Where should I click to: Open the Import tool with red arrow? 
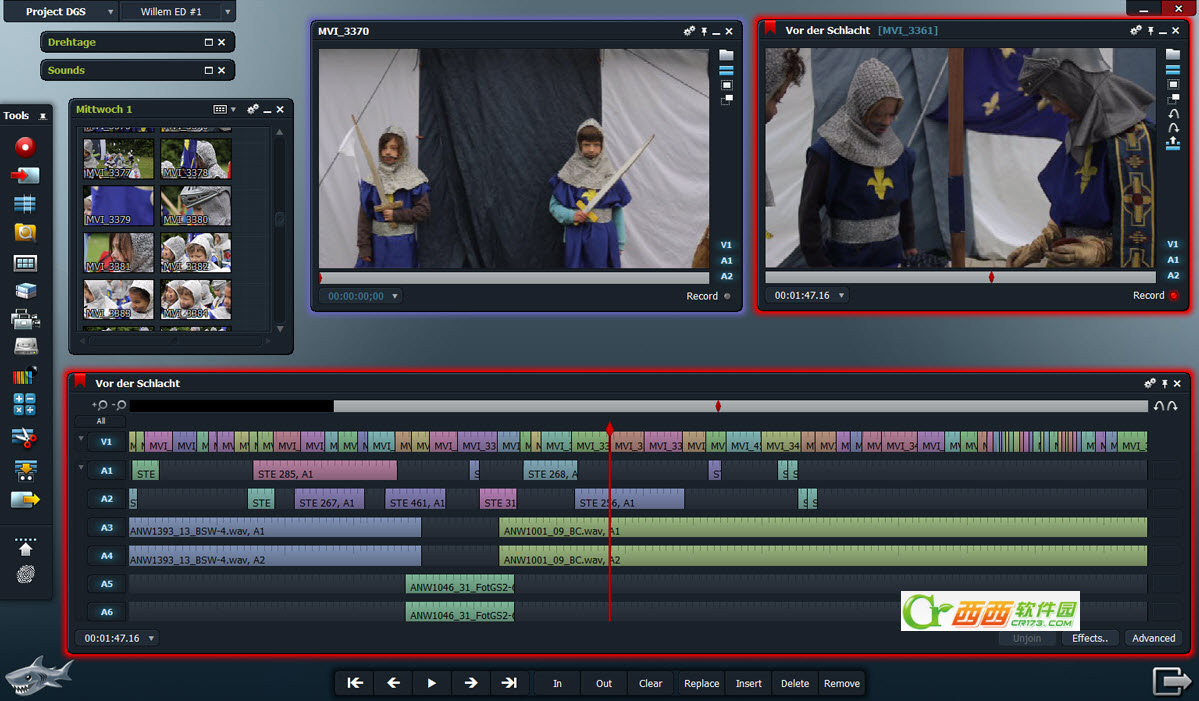[25, 176]
